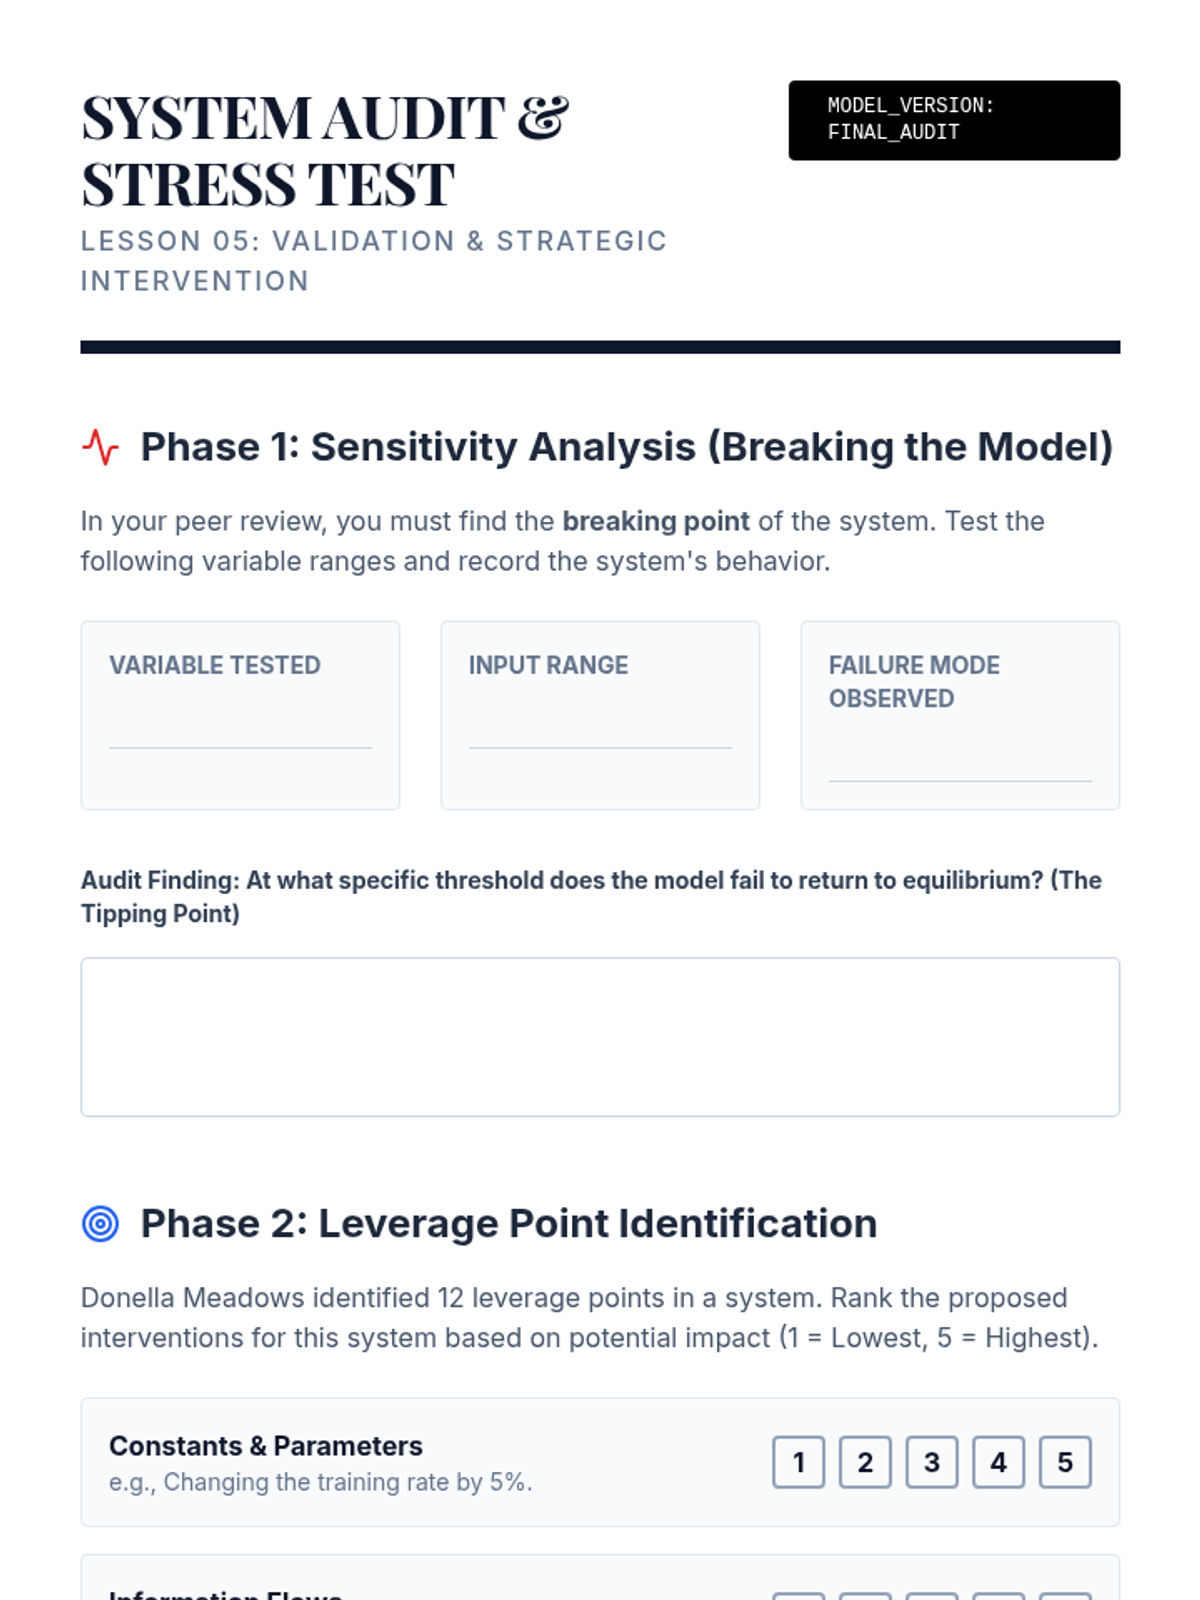1200x1600 pixels.
Task: Click the Phase 1: Sensitivity Analysis heading
Action: (626, 447)
